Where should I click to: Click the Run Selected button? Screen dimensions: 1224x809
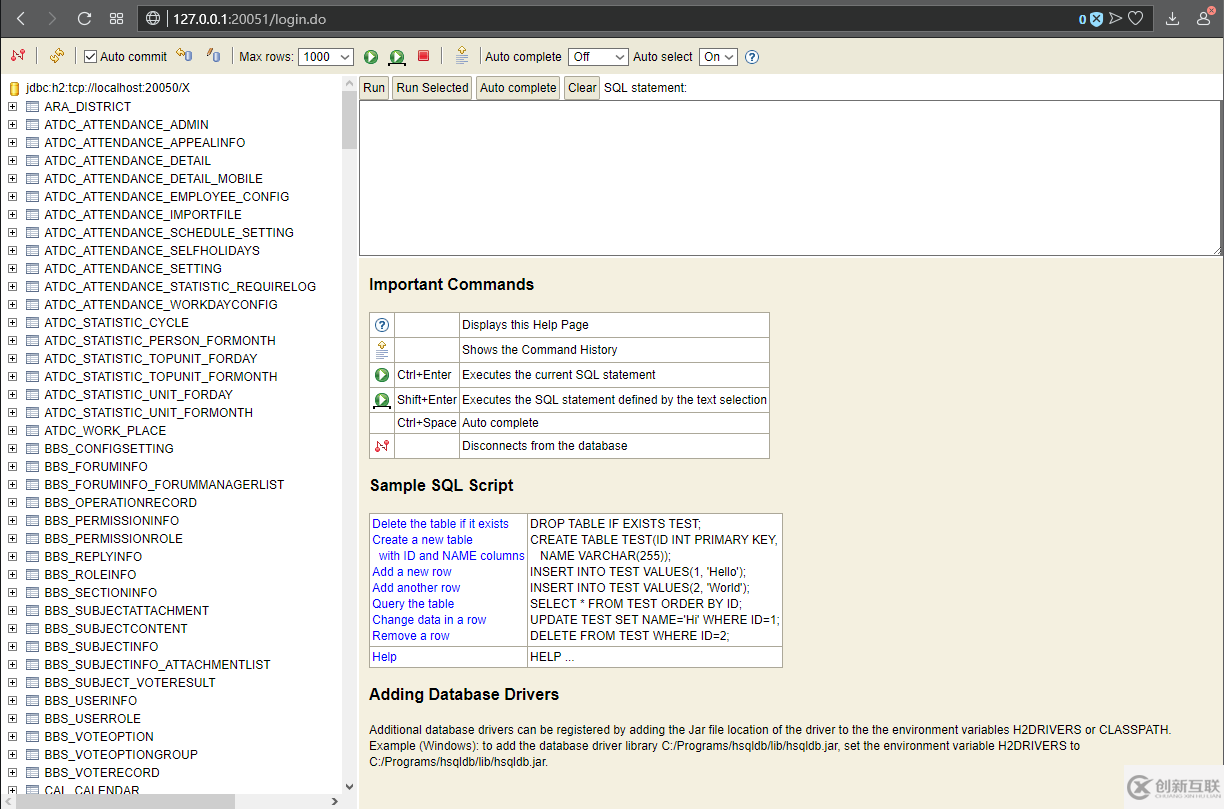pos(432,88)
